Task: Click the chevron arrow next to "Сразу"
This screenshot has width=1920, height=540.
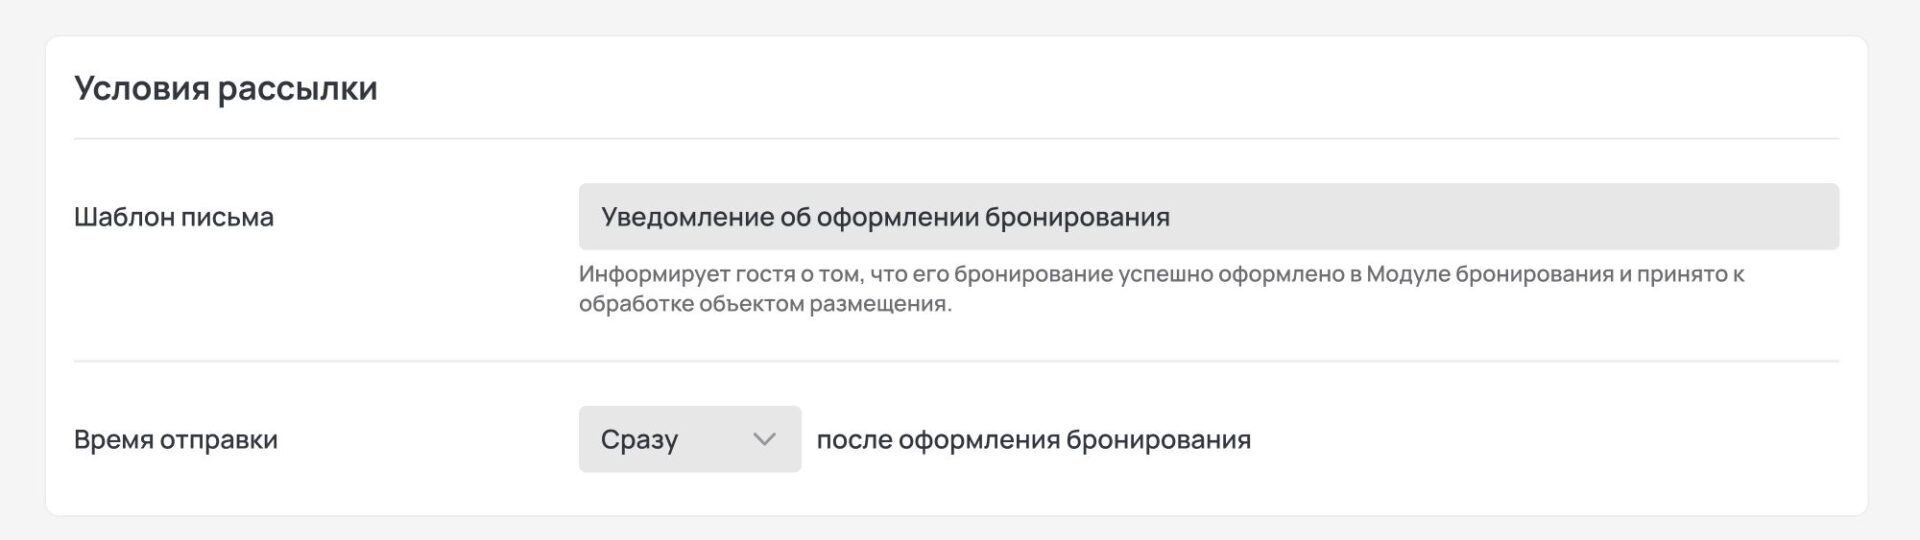Action: [764, 439]
